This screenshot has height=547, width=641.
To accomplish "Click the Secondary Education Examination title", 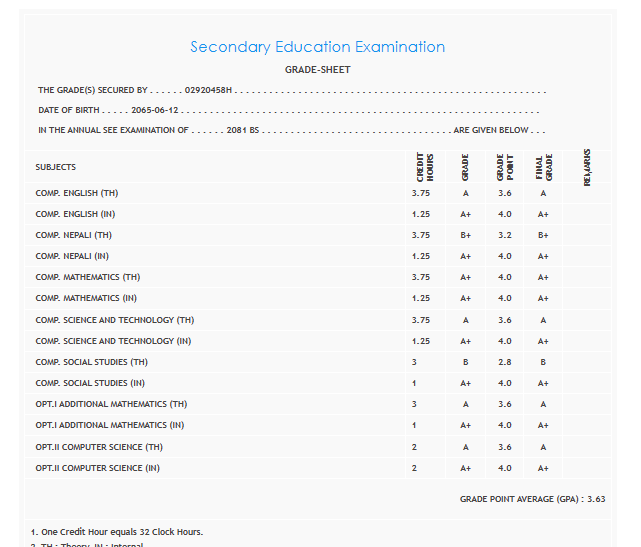I will click(318, 47).
